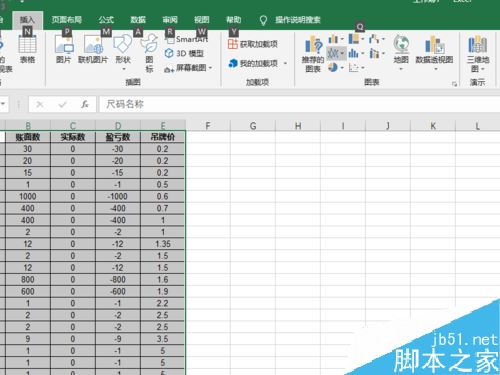This screenshot has height=375, width=500.
Task: Select the cell containing 15
Action: point(28,173)
